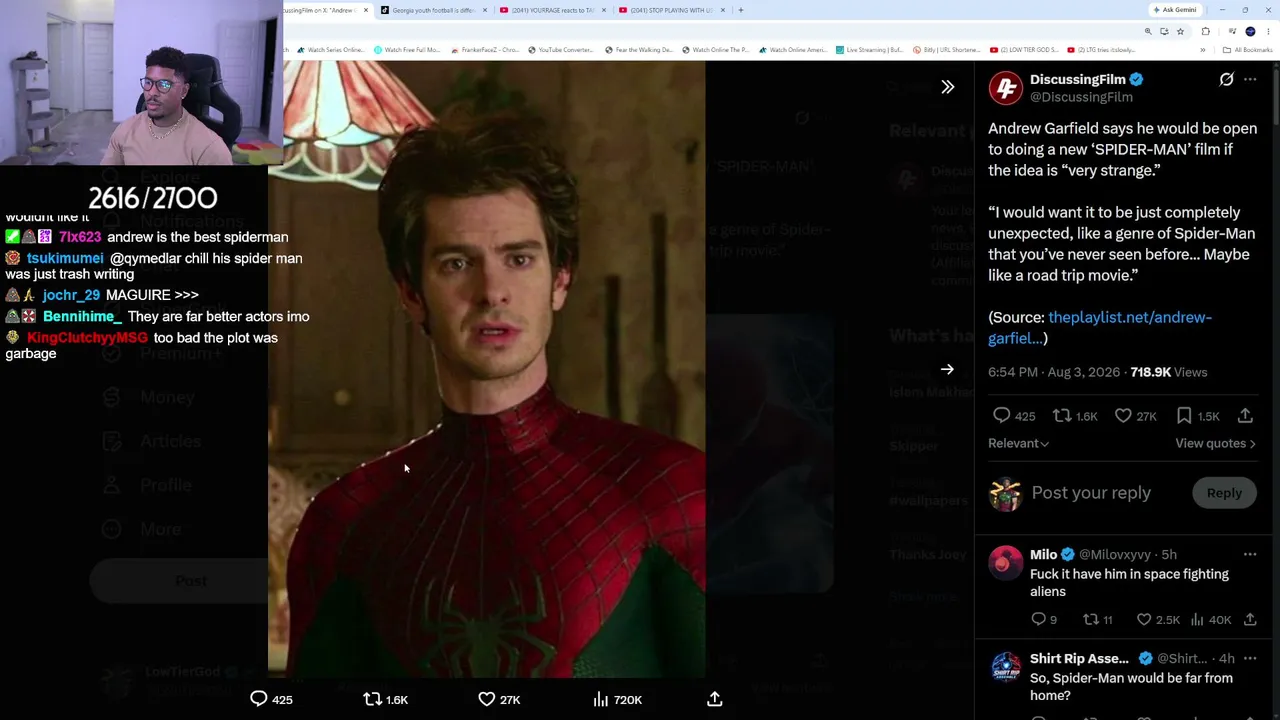Share the post from side panel share icon
Screen dimensions: 1280x720
click(1245, 416)
